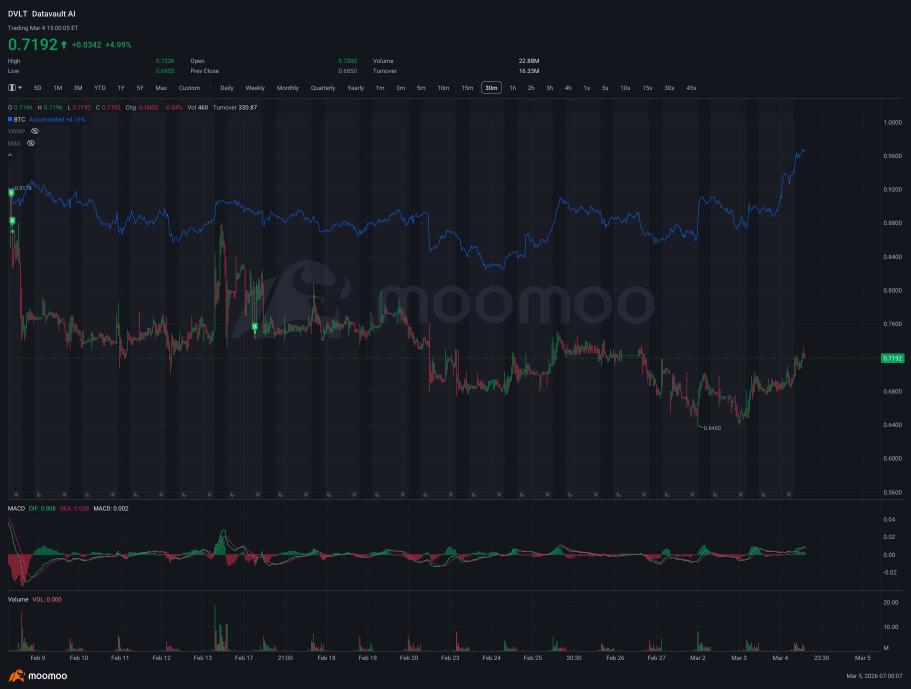
Task: Click the MACD indicator label
Action: [16, 508]
